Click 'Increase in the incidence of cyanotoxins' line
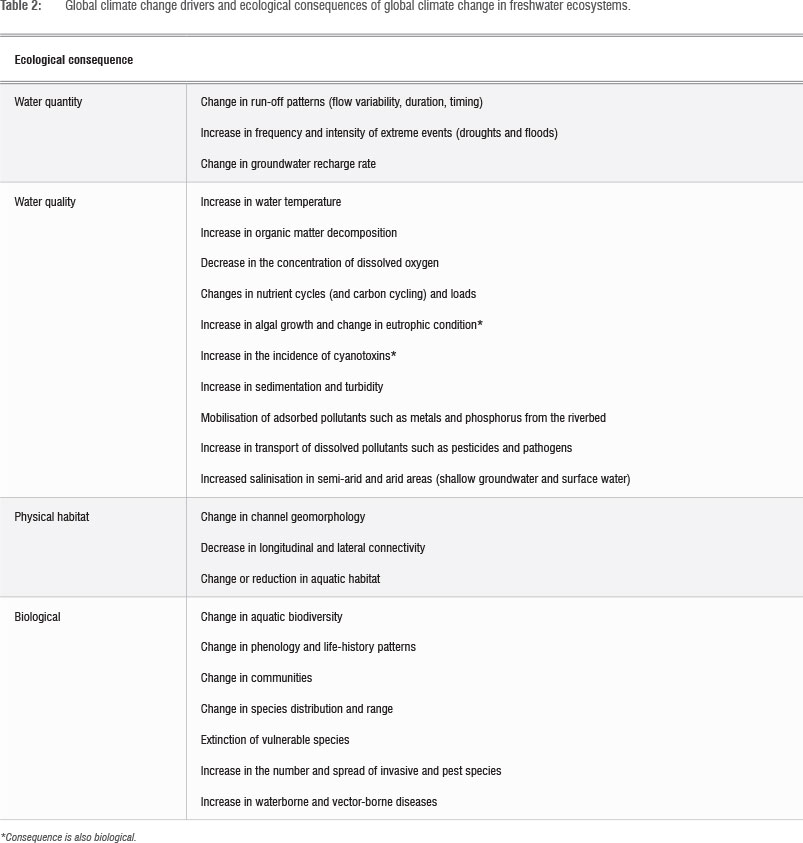This screenshot has height=843, width=803. coord(298,356)
